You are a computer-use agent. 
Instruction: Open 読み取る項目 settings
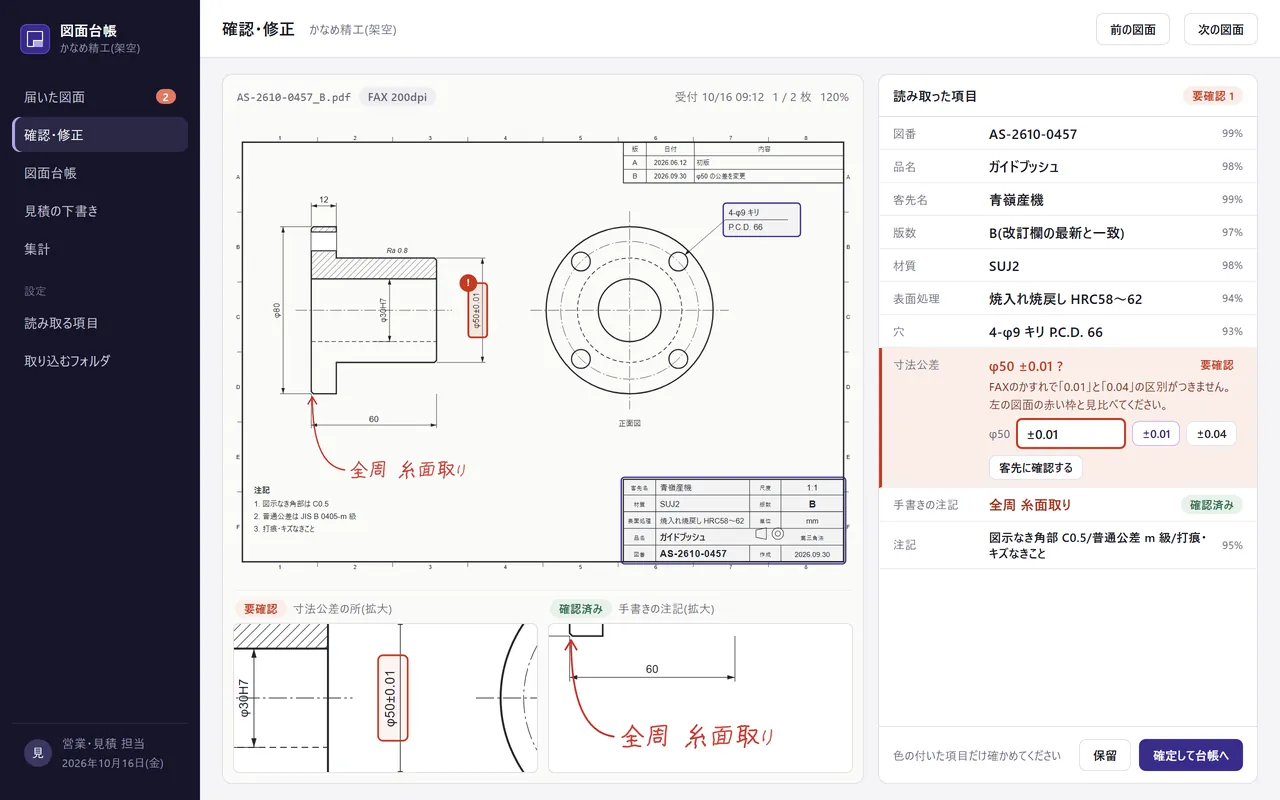click(x=100, y=323)
